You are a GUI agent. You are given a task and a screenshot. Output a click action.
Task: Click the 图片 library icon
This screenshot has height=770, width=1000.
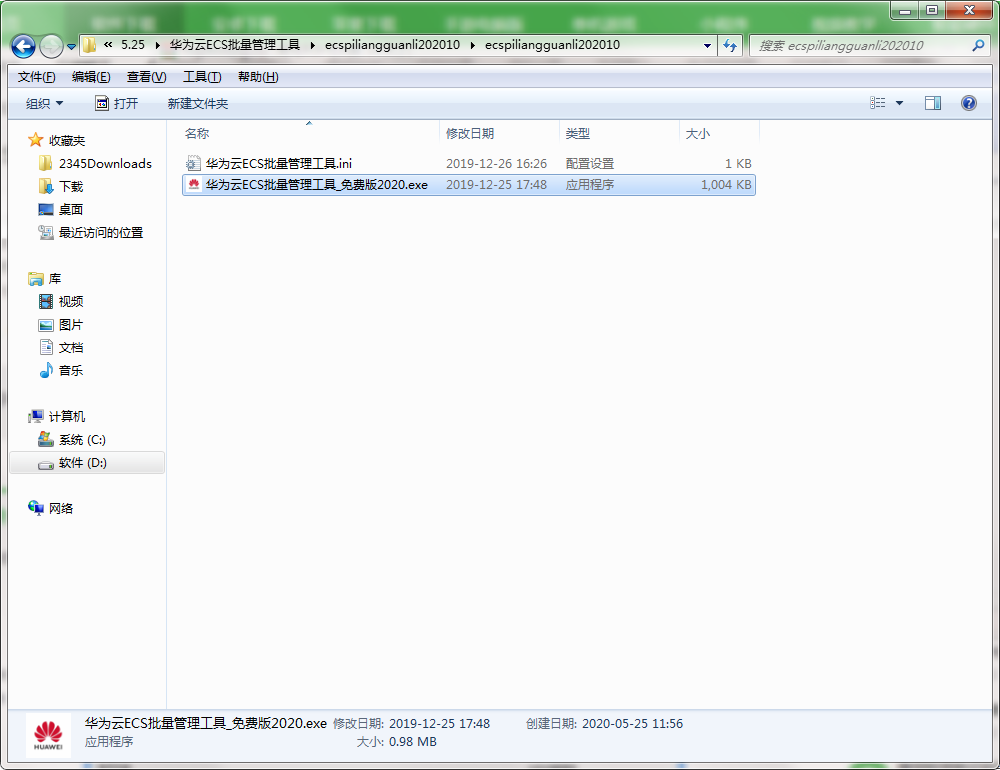click(x=46, y=325)
